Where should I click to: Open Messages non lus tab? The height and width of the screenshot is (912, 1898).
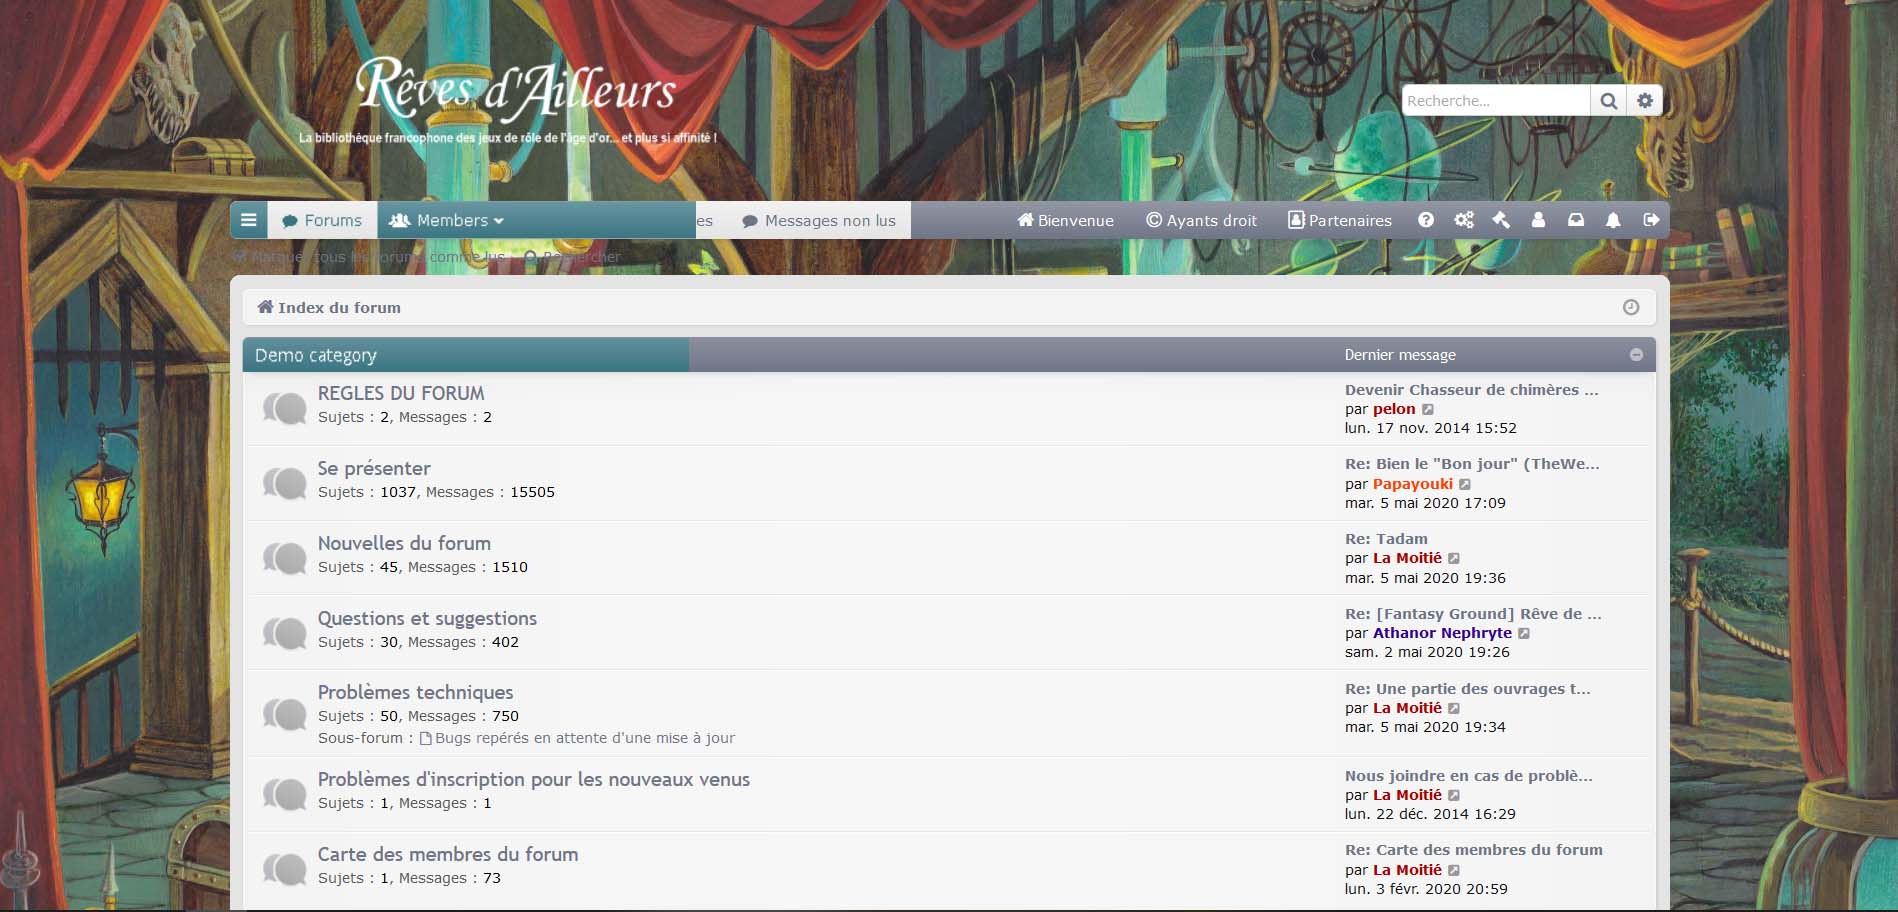coord(819,220)
